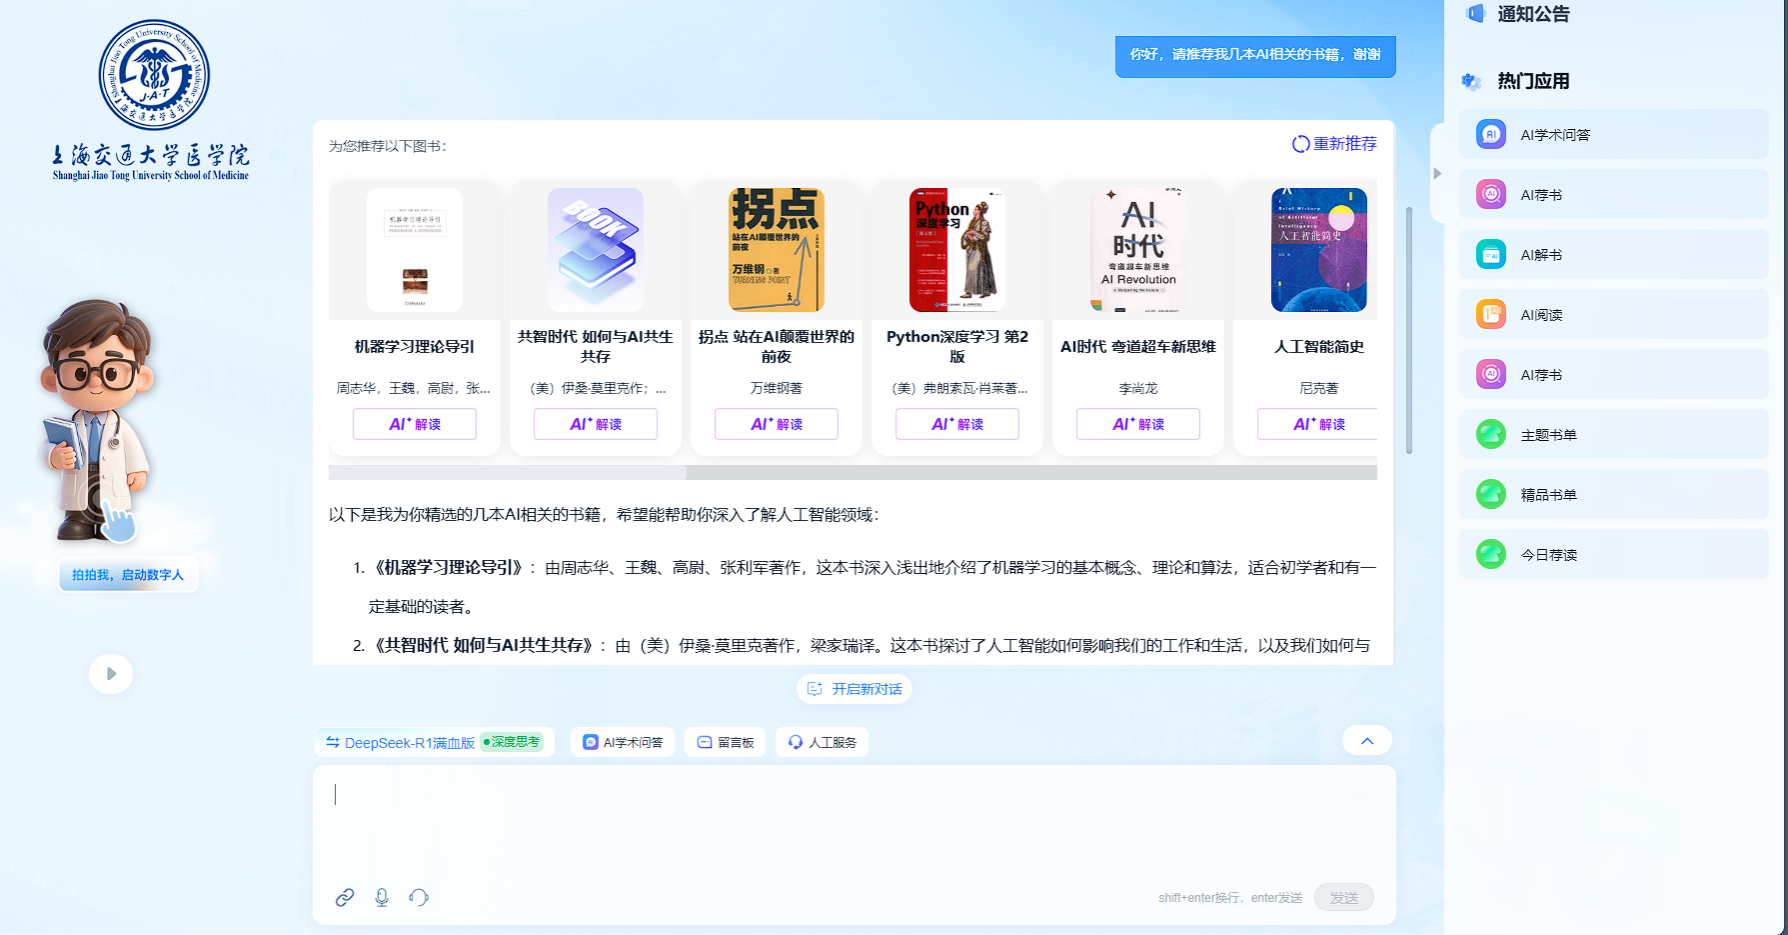The width and height of the screenshot is (1788, 935).
Task: Switch the DeepSeek-R1满血版 model selector
Action: coord(399,743)
